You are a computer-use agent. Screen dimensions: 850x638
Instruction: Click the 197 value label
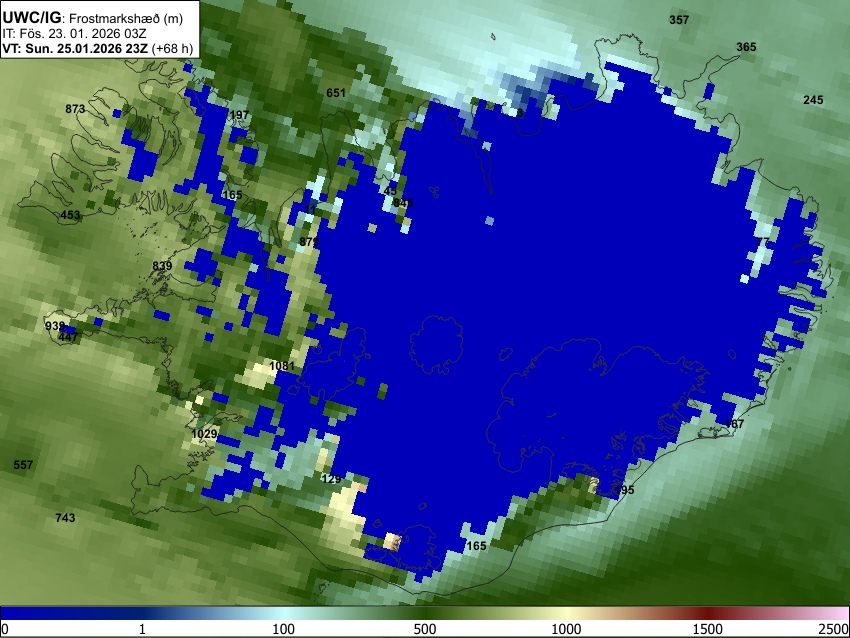[239, 115]
